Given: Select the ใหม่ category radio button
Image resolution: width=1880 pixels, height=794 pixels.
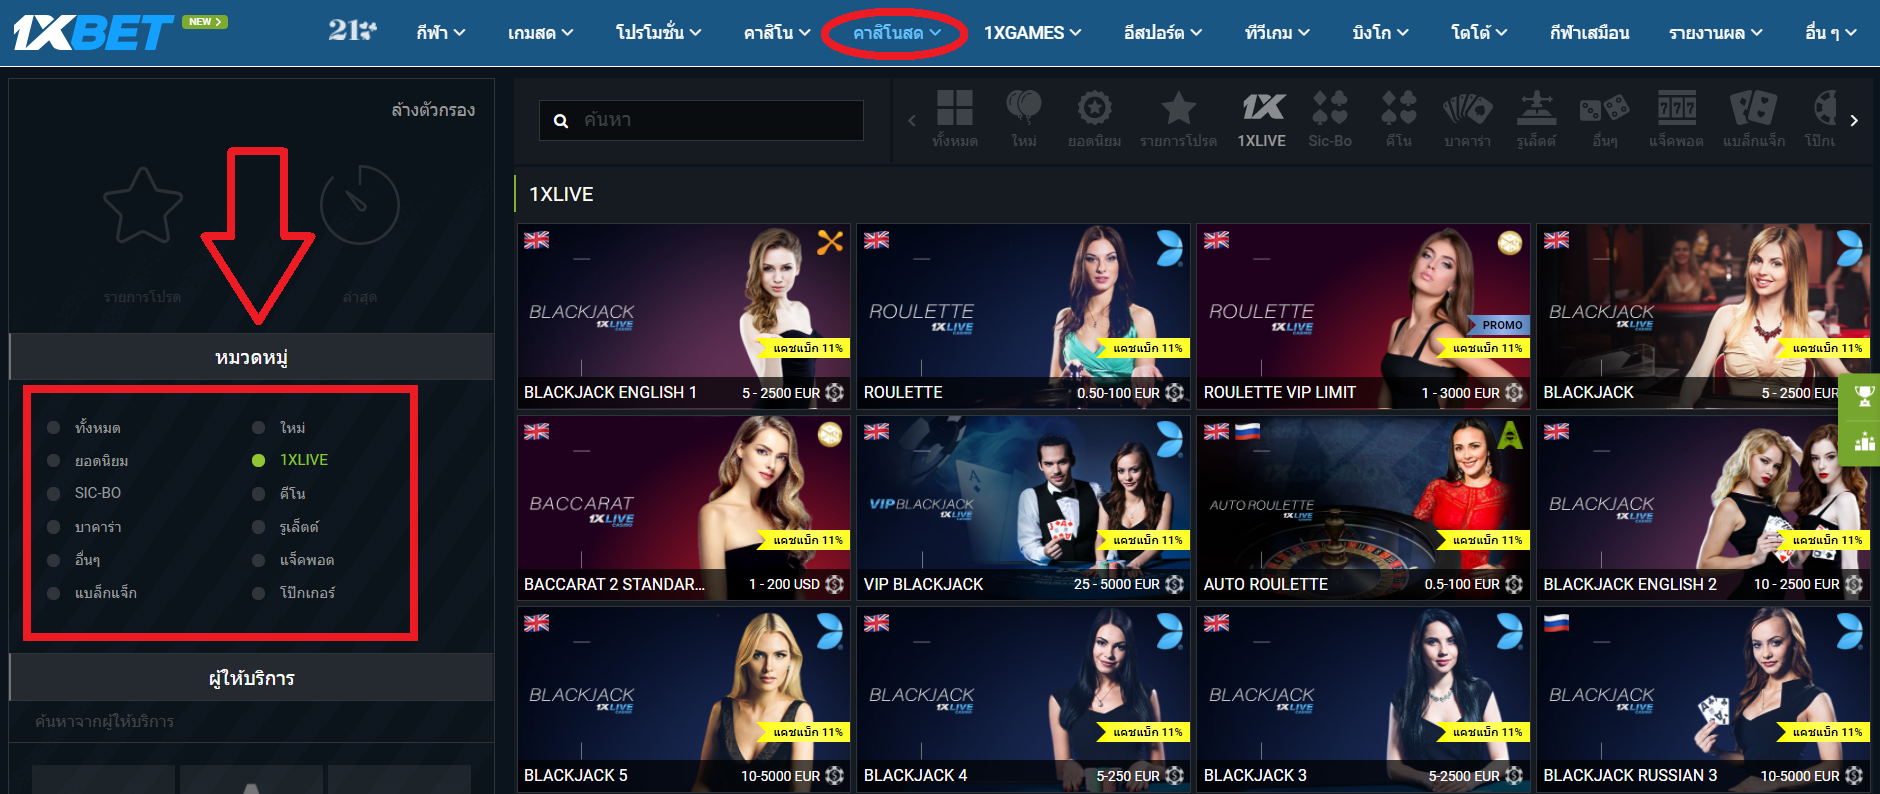Looking at the screenshot, I should point(258,428).
